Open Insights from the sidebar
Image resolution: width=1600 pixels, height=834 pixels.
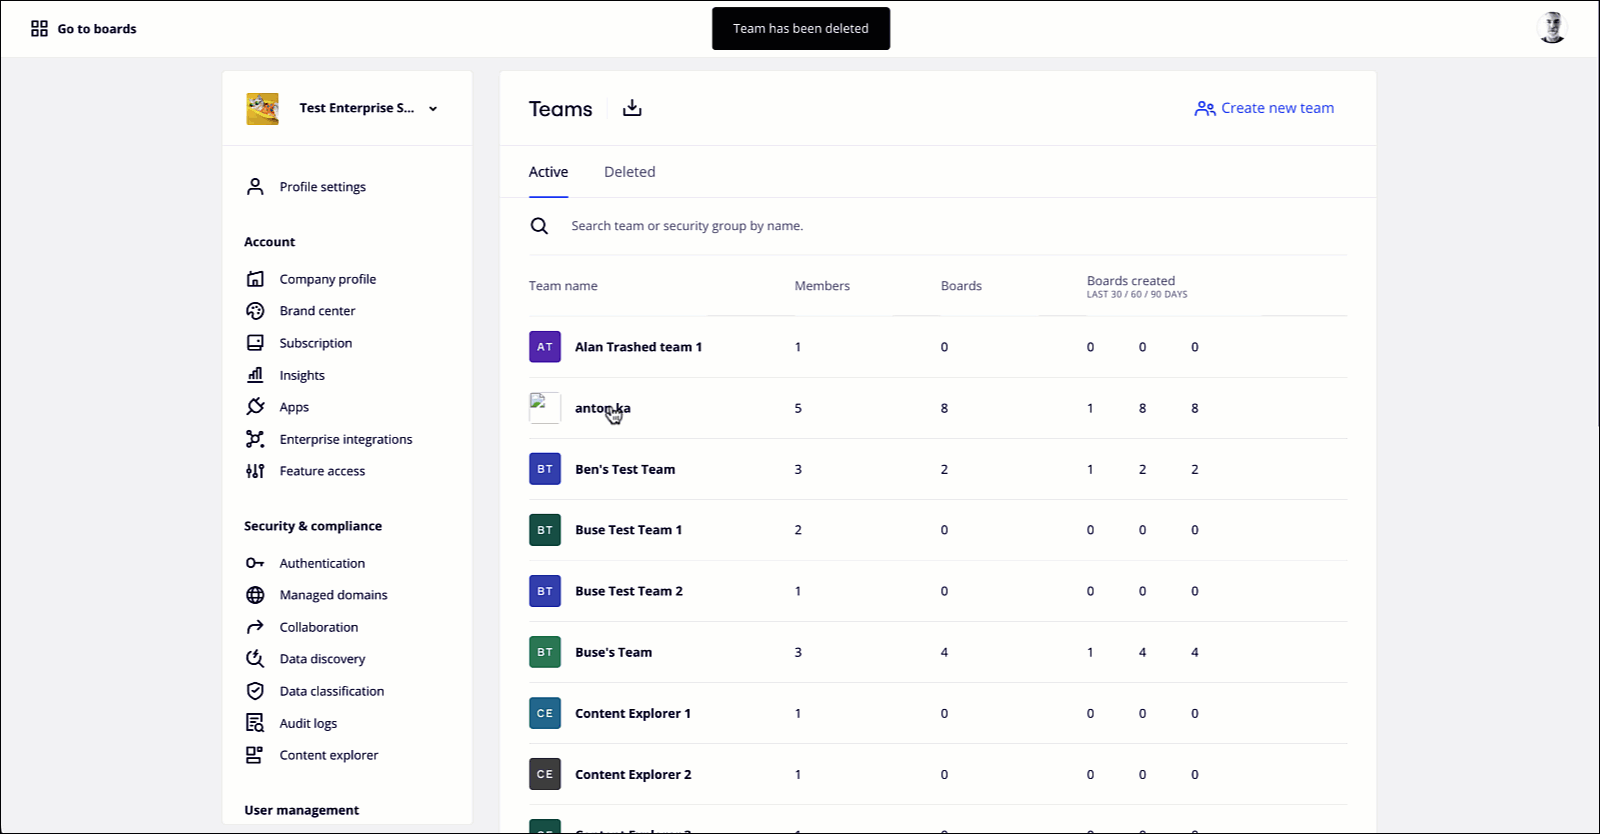pos(302,375)
